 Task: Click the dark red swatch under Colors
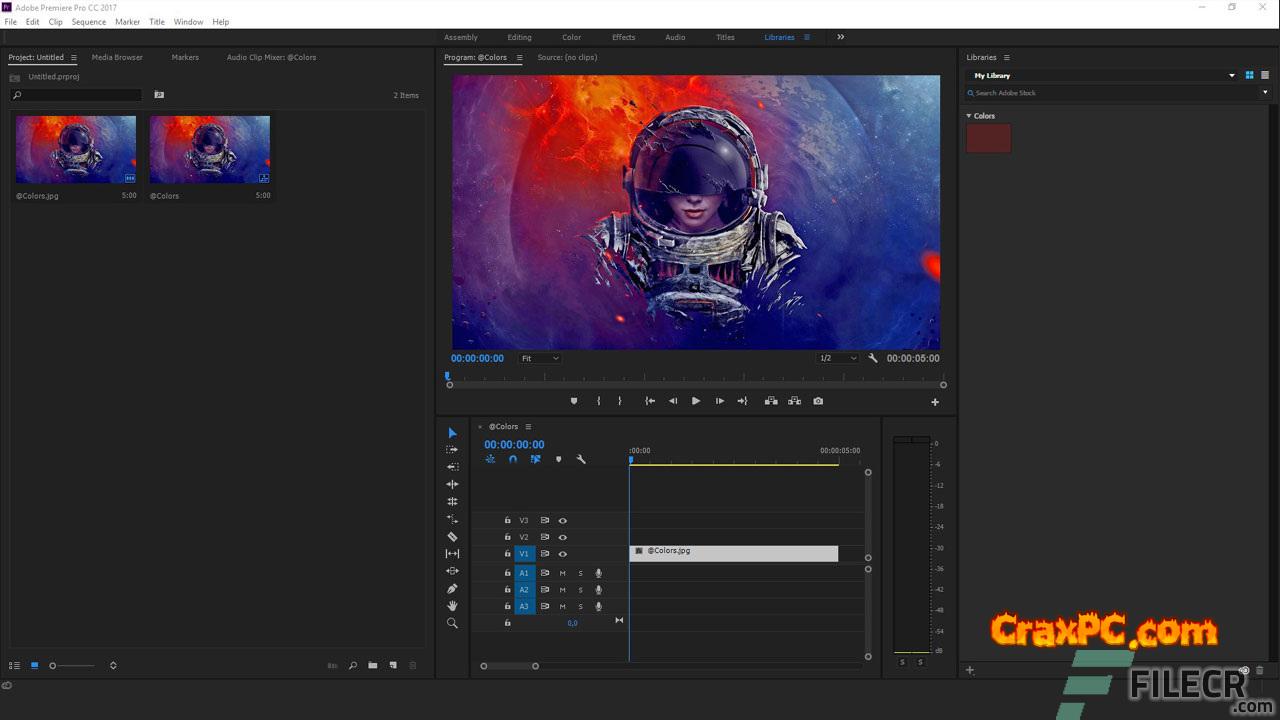[x=988, y=138]
